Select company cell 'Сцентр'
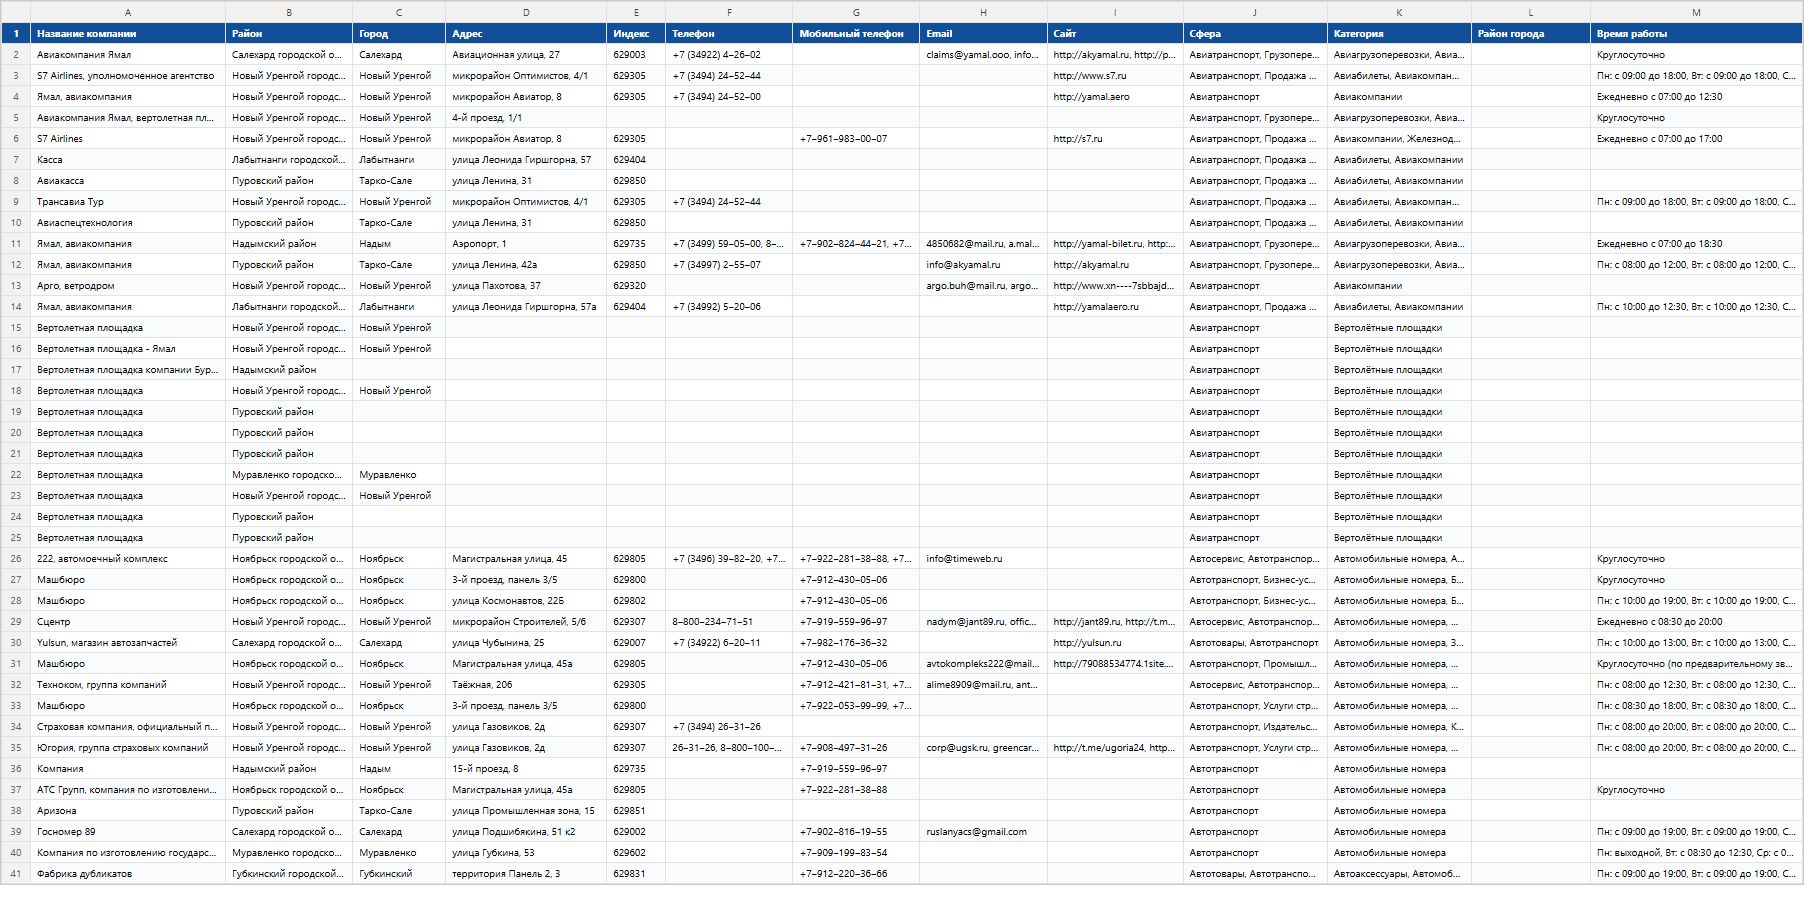1804x902 pixels. (x=128, y=622)
